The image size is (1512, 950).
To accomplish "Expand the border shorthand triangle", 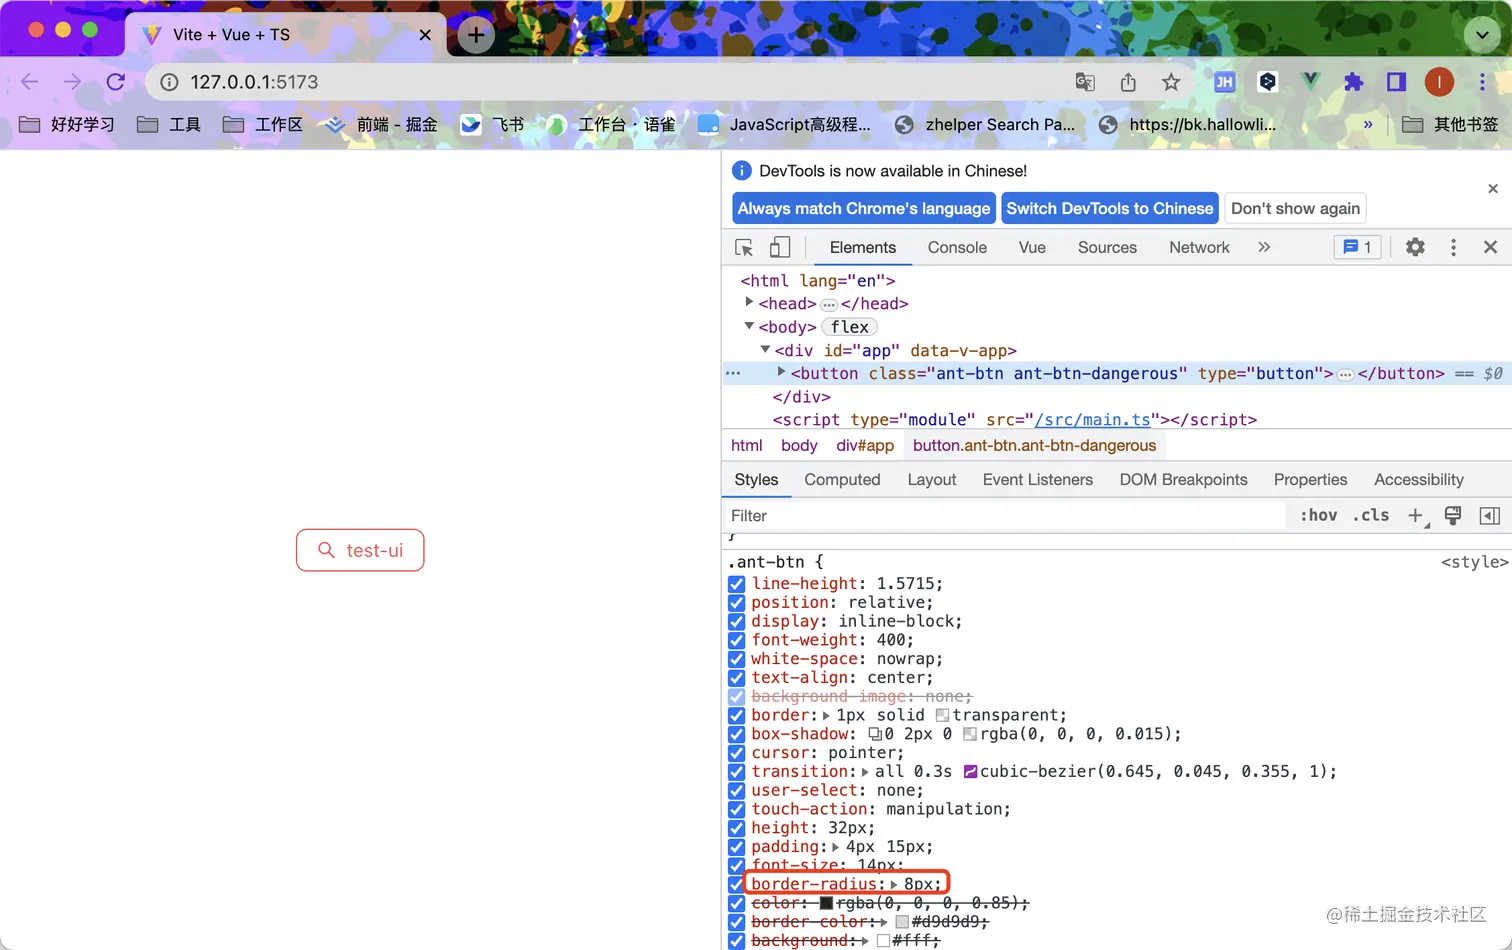I will (x=826, y=715).
